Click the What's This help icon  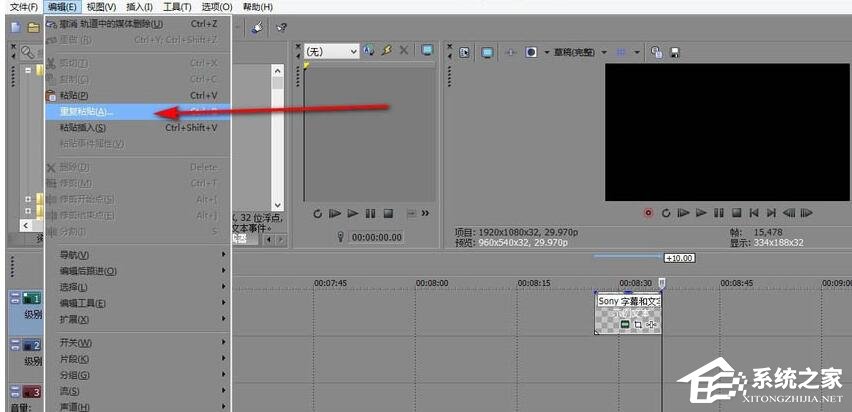pyautogui.click(x=281, y=27)
